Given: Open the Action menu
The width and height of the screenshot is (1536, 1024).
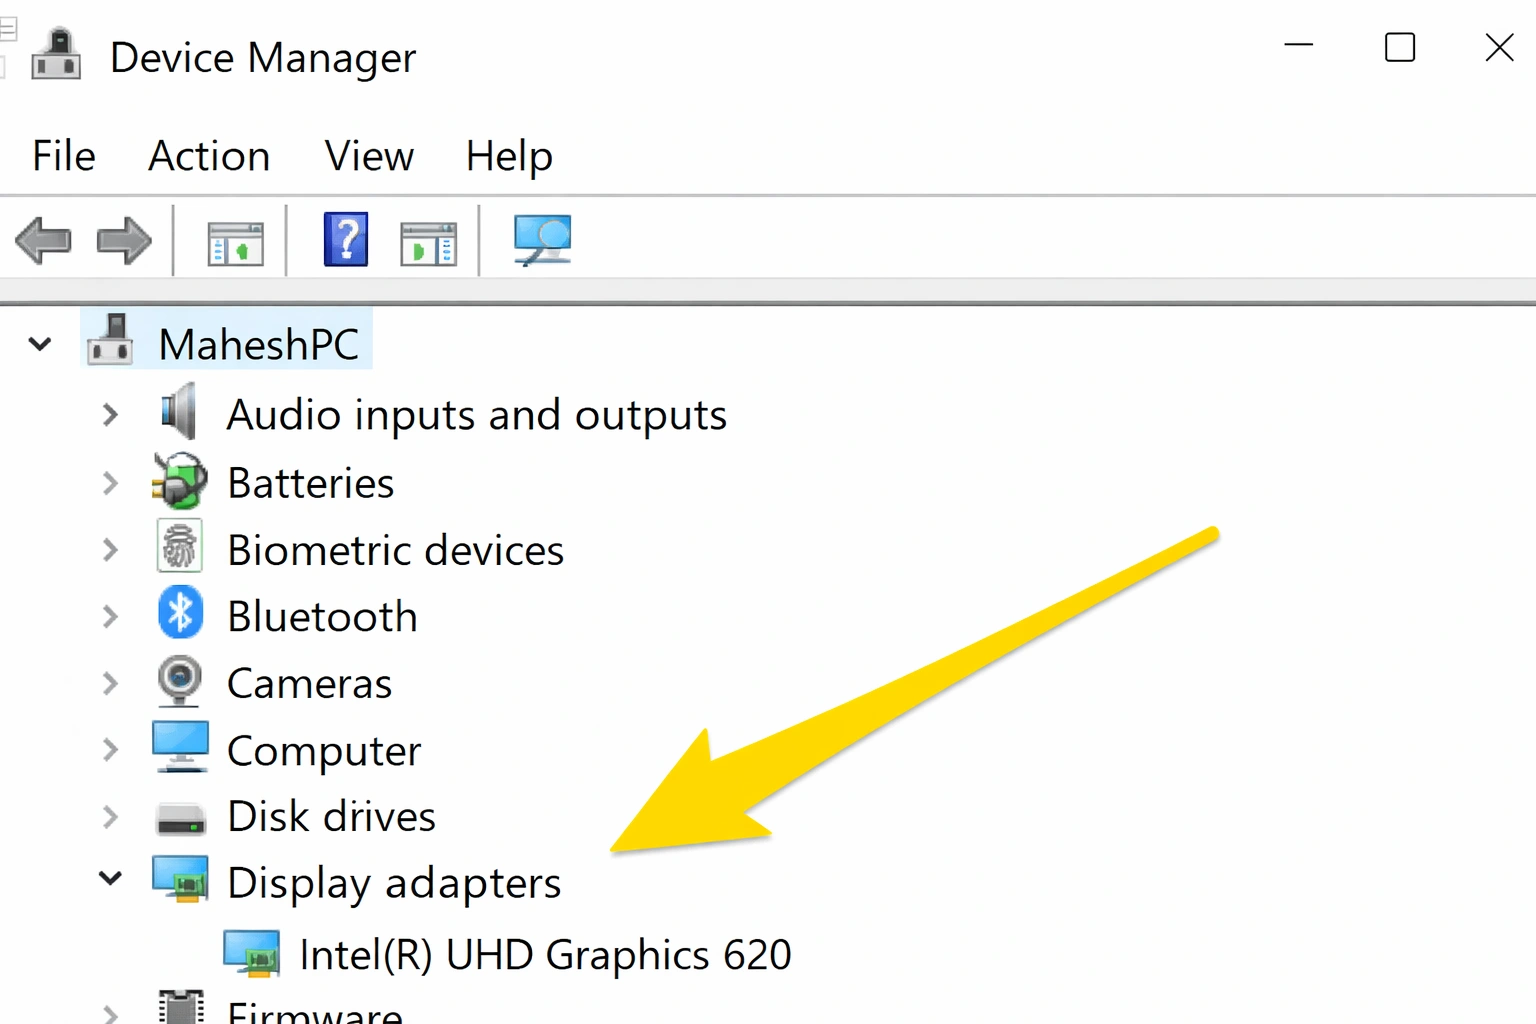Looking at the screenshot, I should click(209, 156).
